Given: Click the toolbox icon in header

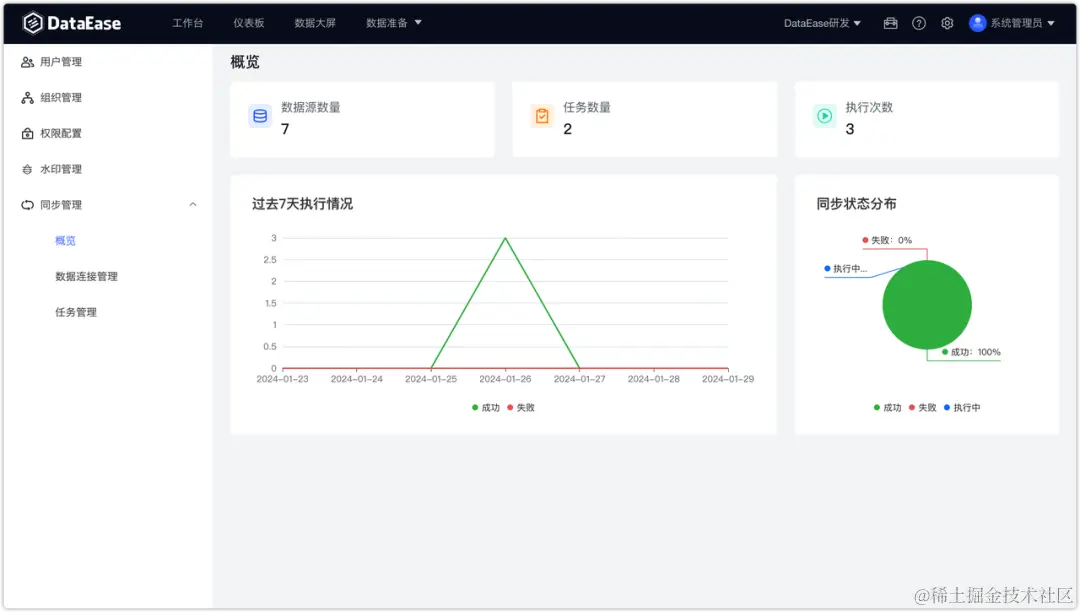Looking at the screenshot, I should click(891, 23).
